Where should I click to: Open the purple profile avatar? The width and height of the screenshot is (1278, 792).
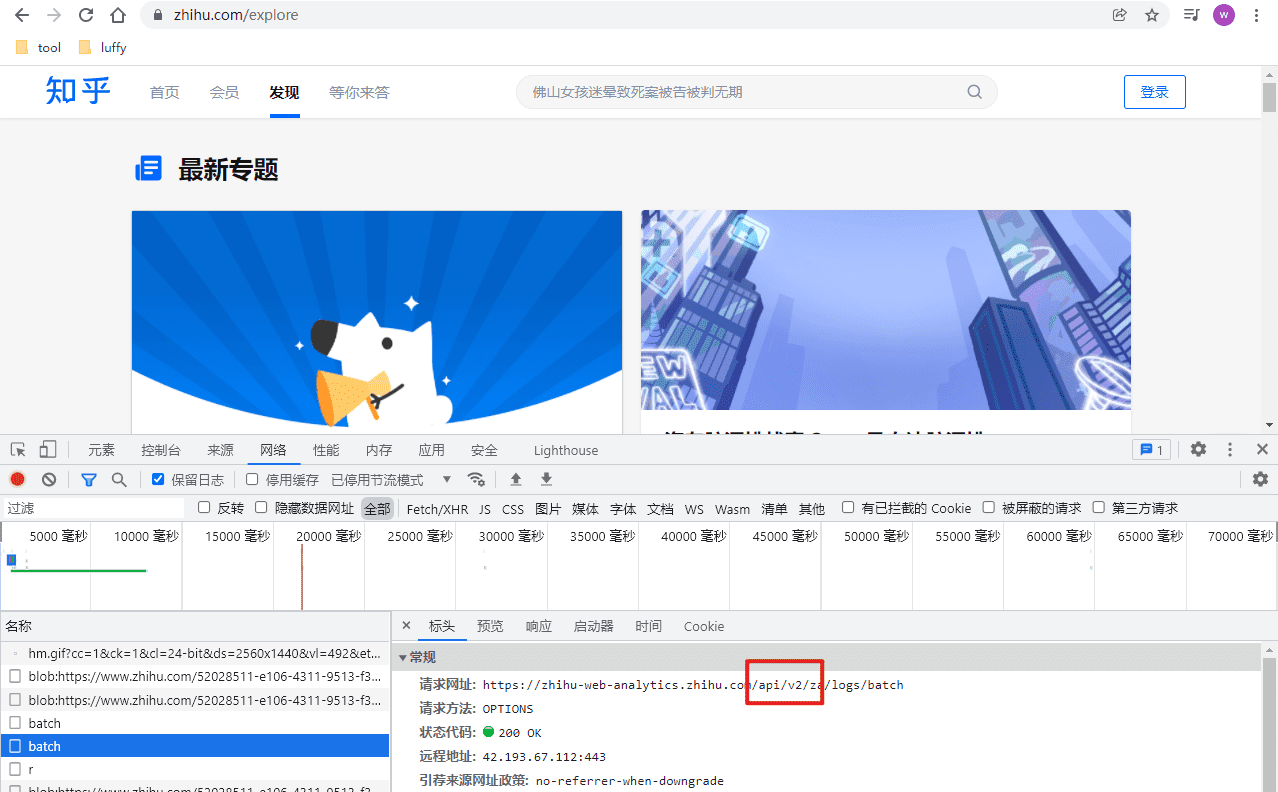tap(1224, 15)
